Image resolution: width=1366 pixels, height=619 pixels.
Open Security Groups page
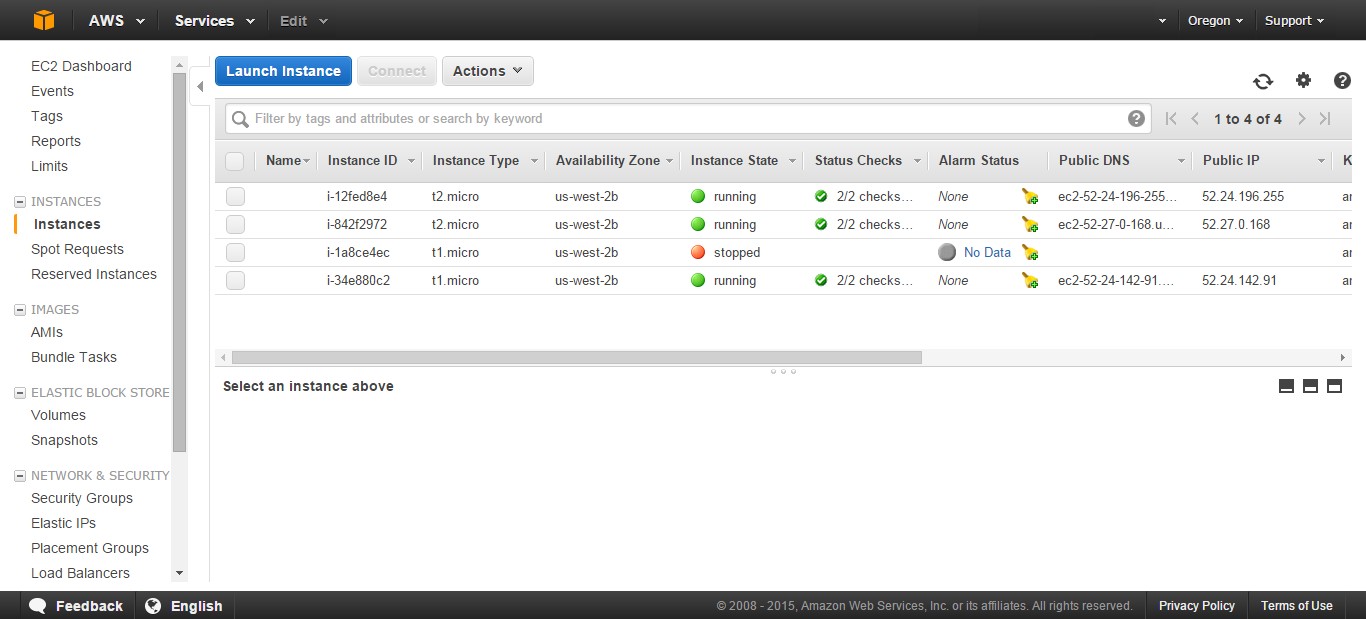click(82, 498)
